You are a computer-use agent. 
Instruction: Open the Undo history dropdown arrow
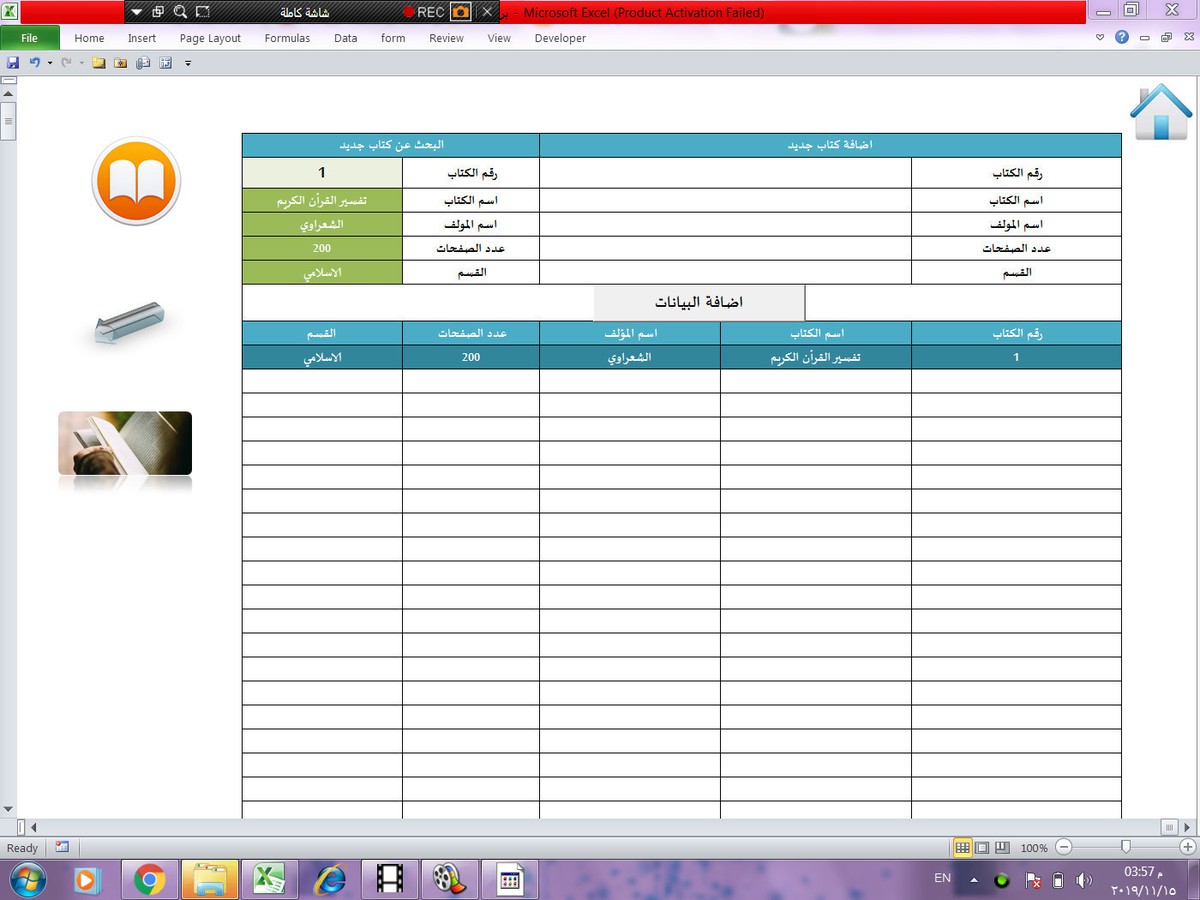click(x=49, y=62)
